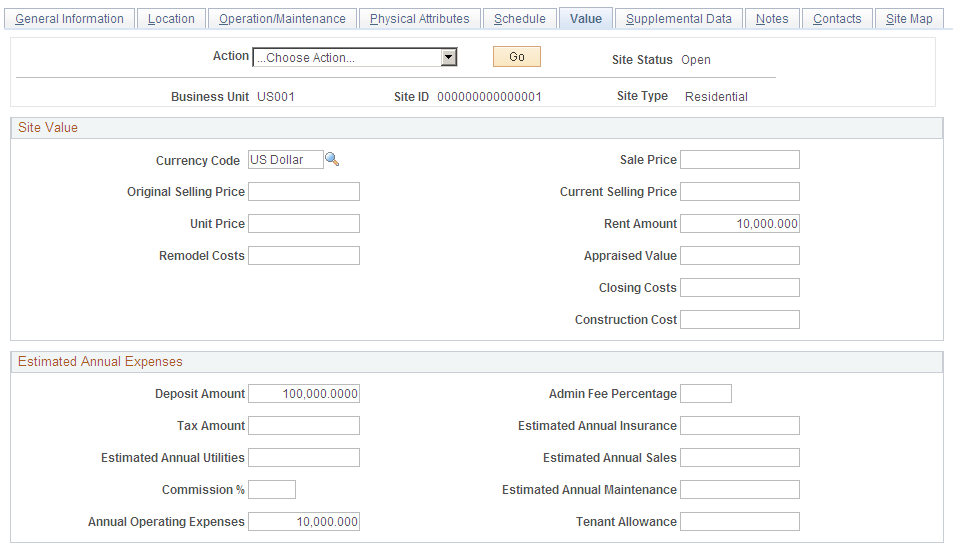View the Contacts tab
Image resolution: width=953 pixels, height=549 pixels.
coord(838,19)
